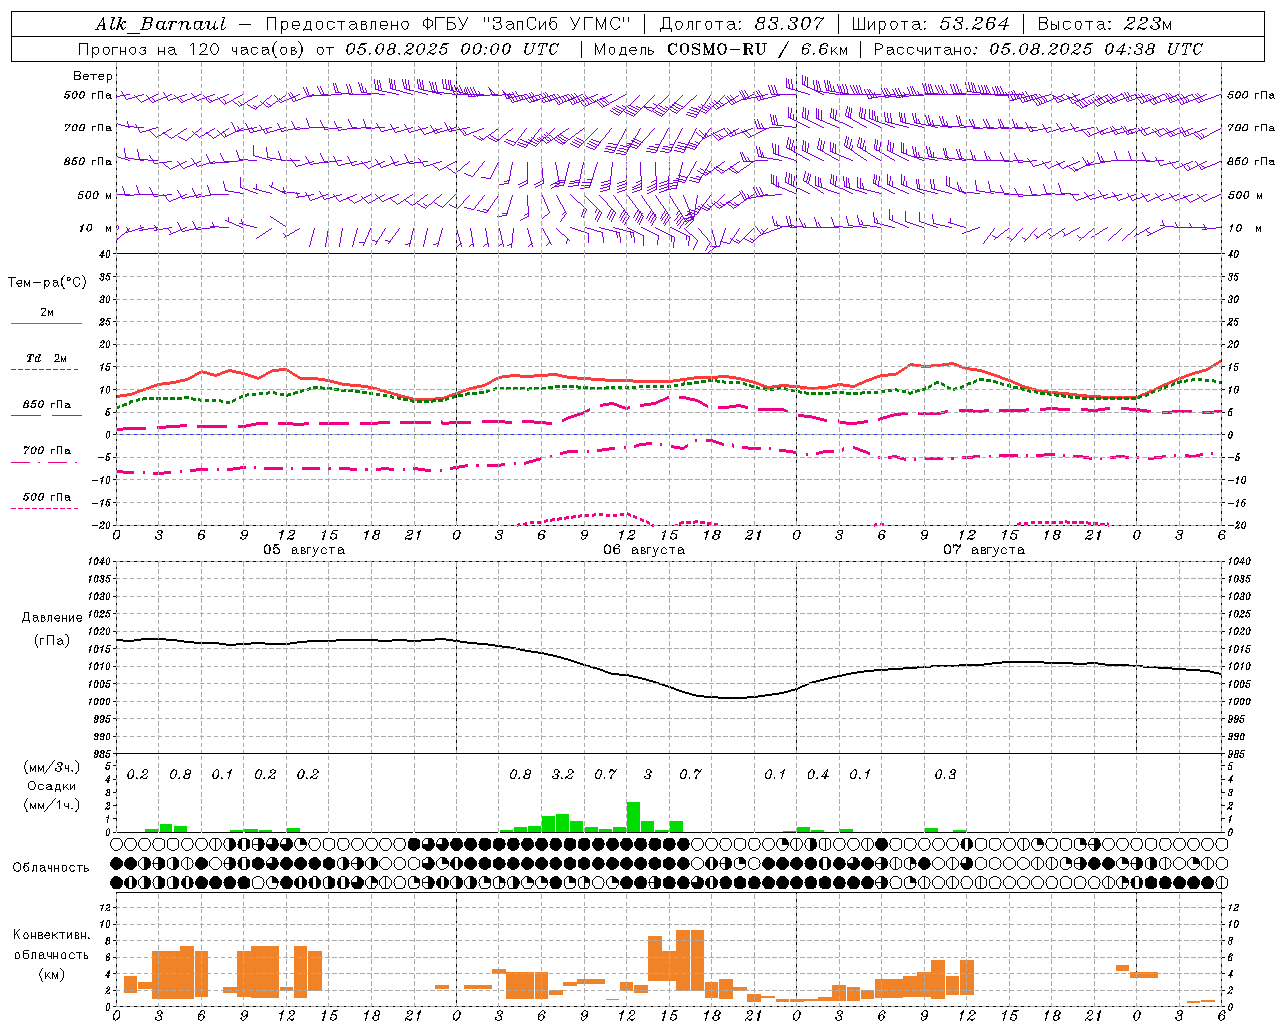Click the Долгота: 83.307 value
The width and height of the screenshot is (1280, 1024).
coord(742,24)
